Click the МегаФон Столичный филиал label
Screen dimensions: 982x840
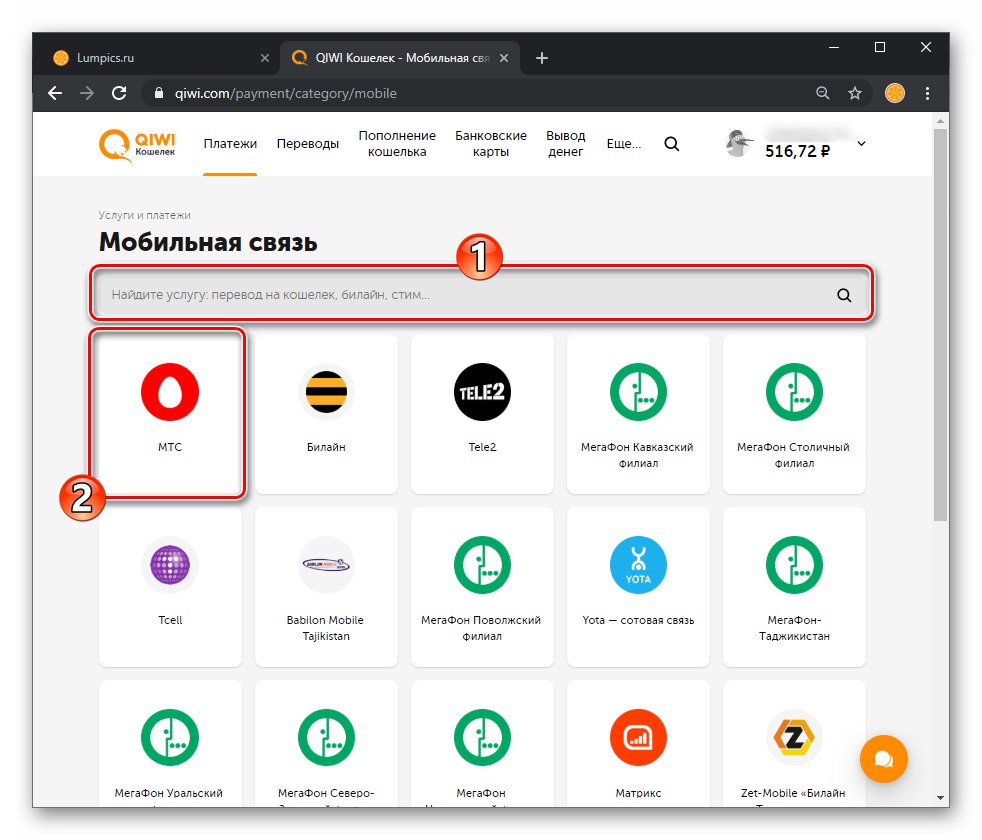[793, 455]
